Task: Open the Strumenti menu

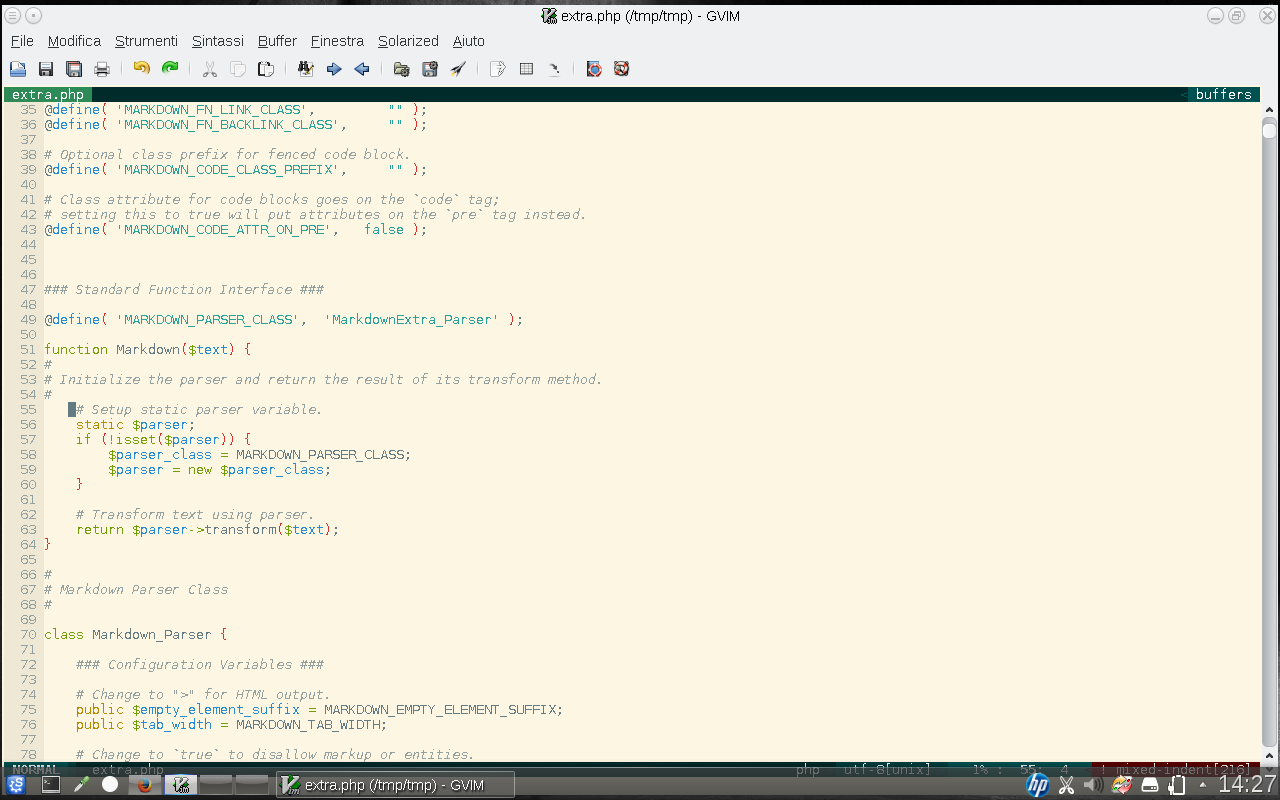Action: (146, 41)
